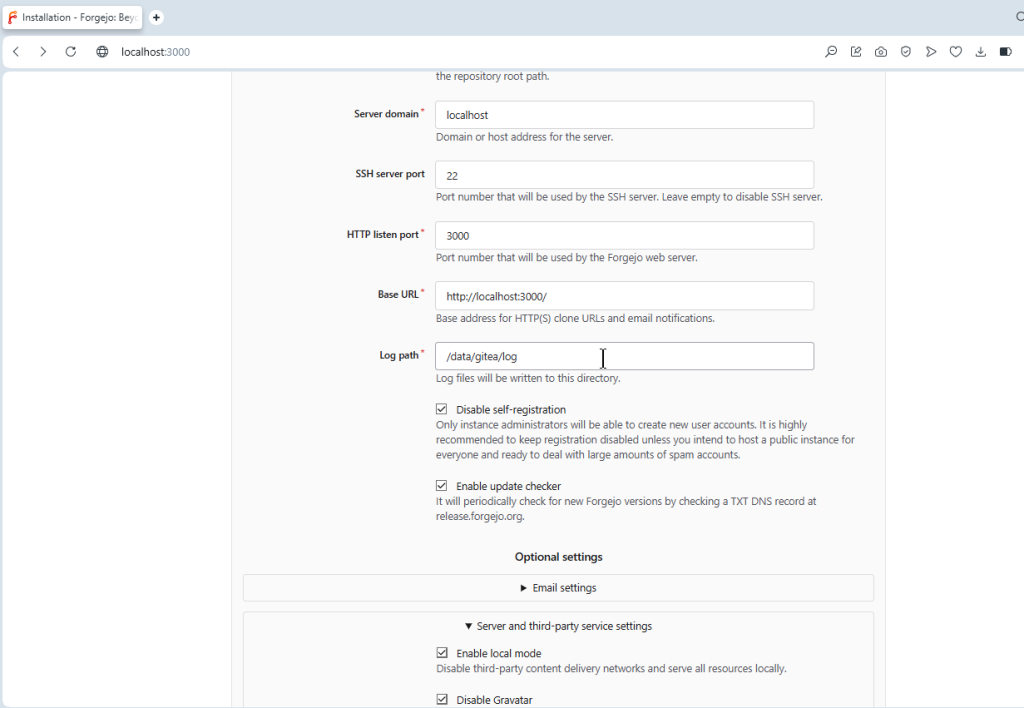
Task: Click the paper-plane send icon
Action: point(931,52)
